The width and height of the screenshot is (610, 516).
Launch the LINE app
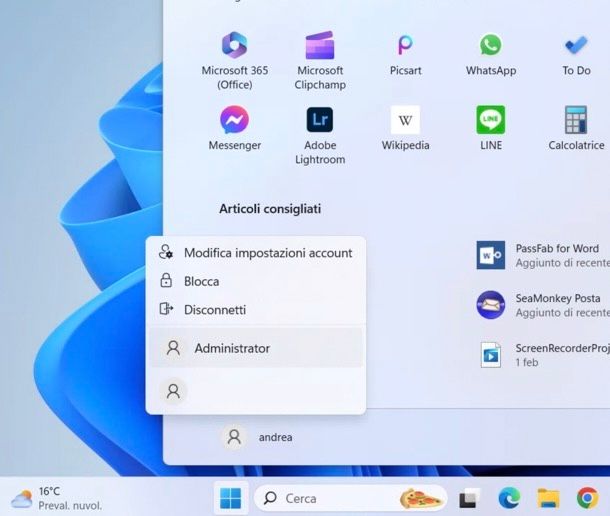[491, 128]
